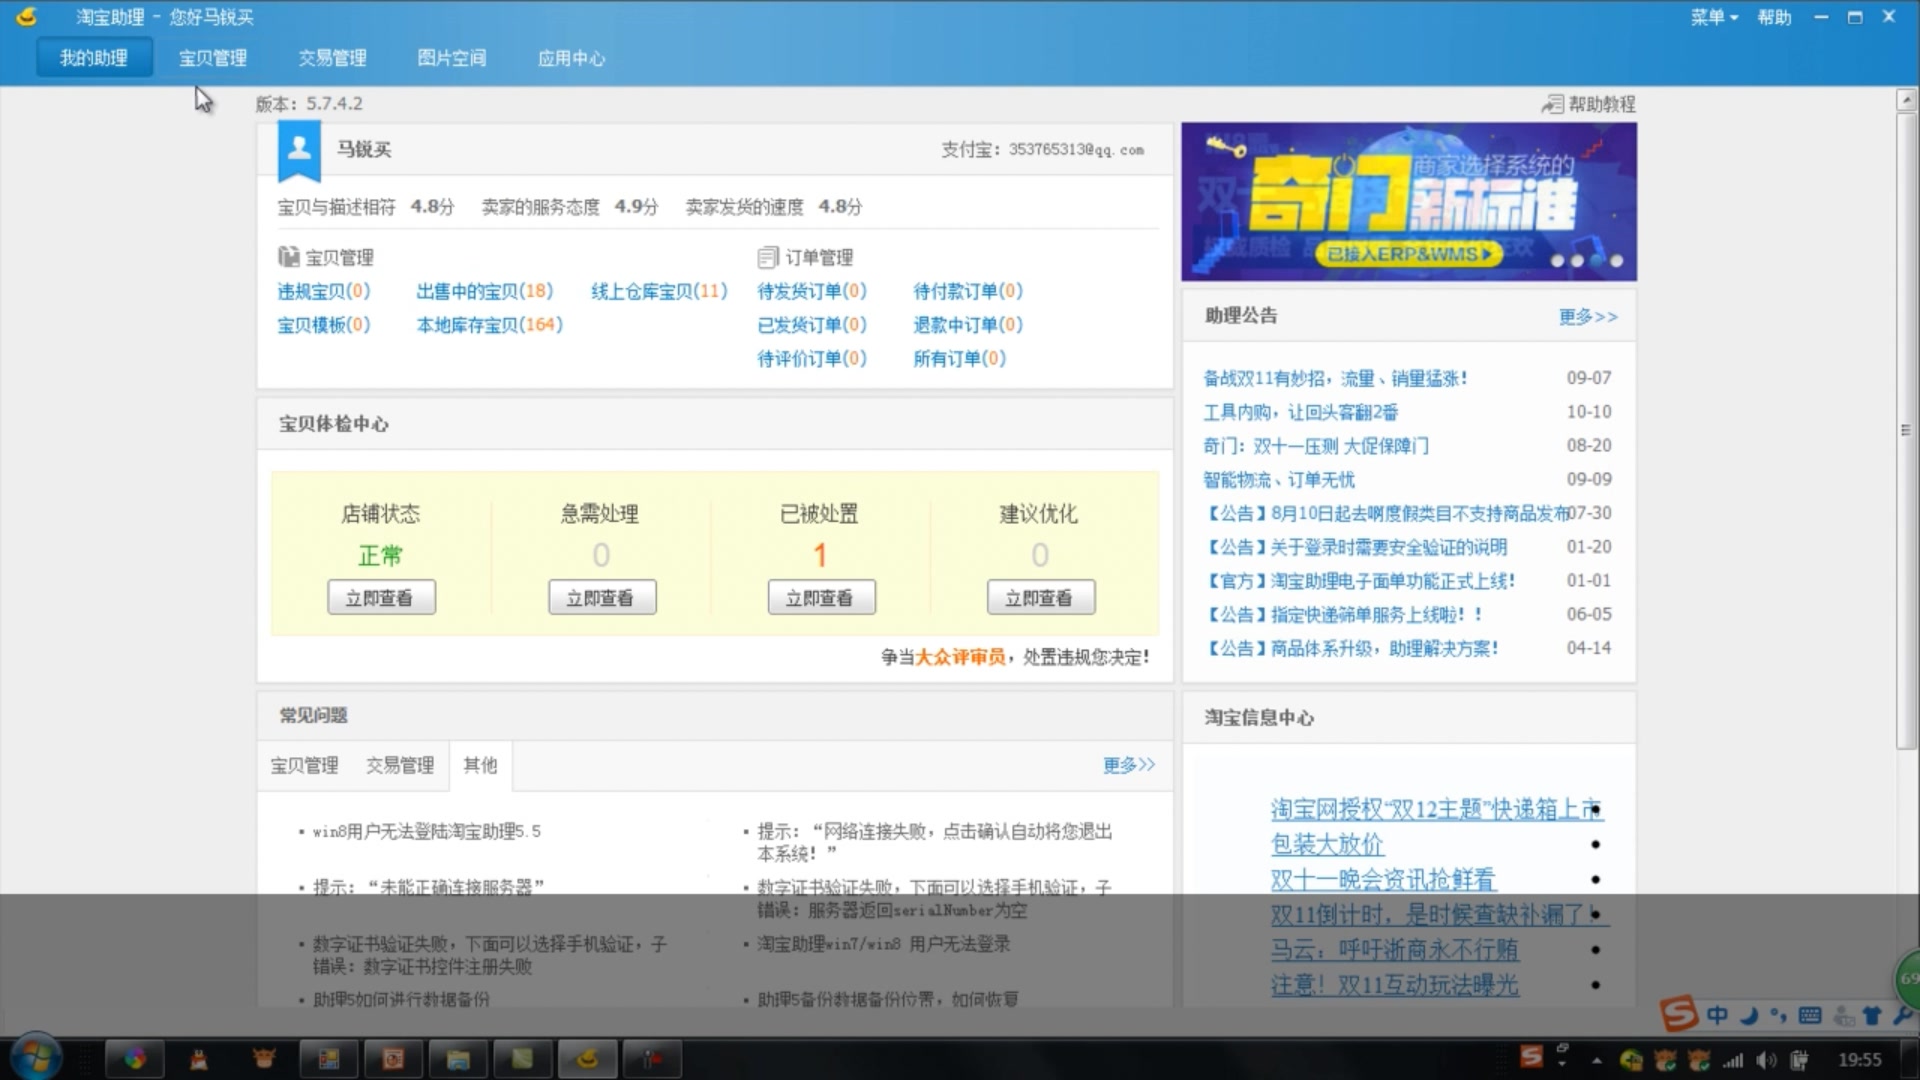Click the 订单管理 section icon
This screenshot has width=1920, height=1080.
[767, 256]
